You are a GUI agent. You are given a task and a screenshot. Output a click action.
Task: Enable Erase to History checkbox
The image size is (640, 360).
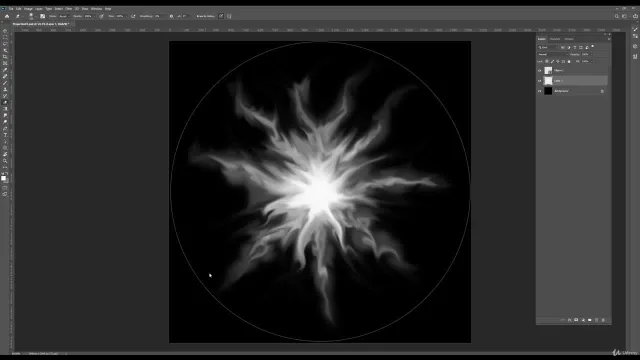206,16
